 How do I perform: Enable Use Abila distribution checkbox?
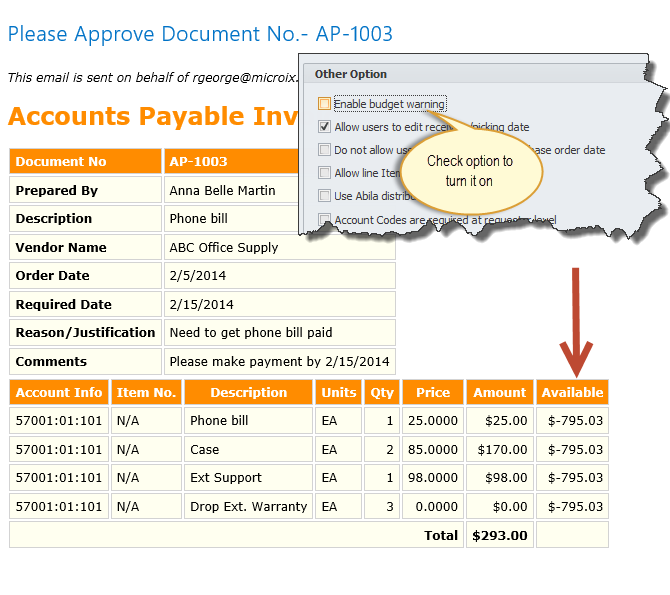(324, 196)
